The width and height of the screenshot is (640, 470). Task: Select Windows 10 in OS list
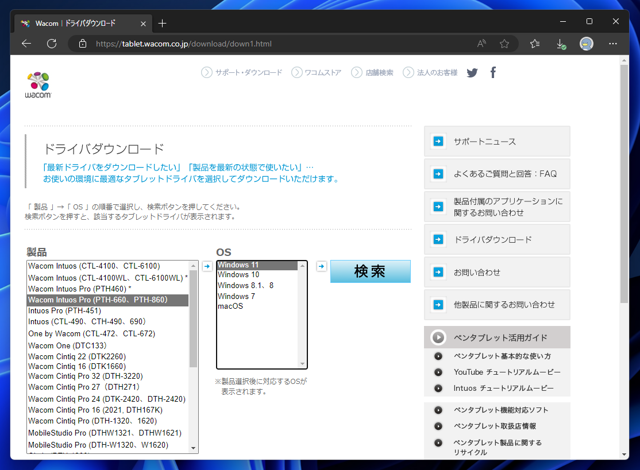(257, 275)
